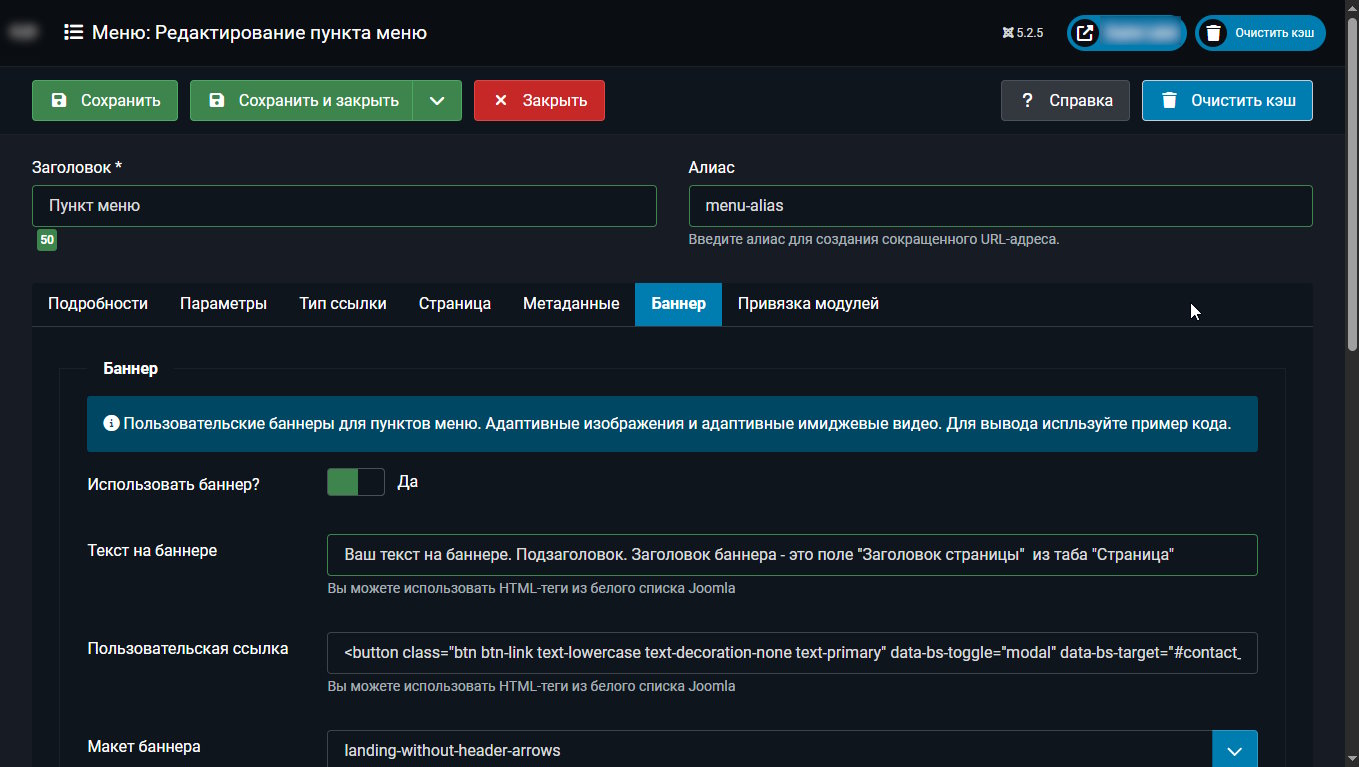Toggle the Use Banner switch off
The image size is (1359, 767).
pos(355,482)
